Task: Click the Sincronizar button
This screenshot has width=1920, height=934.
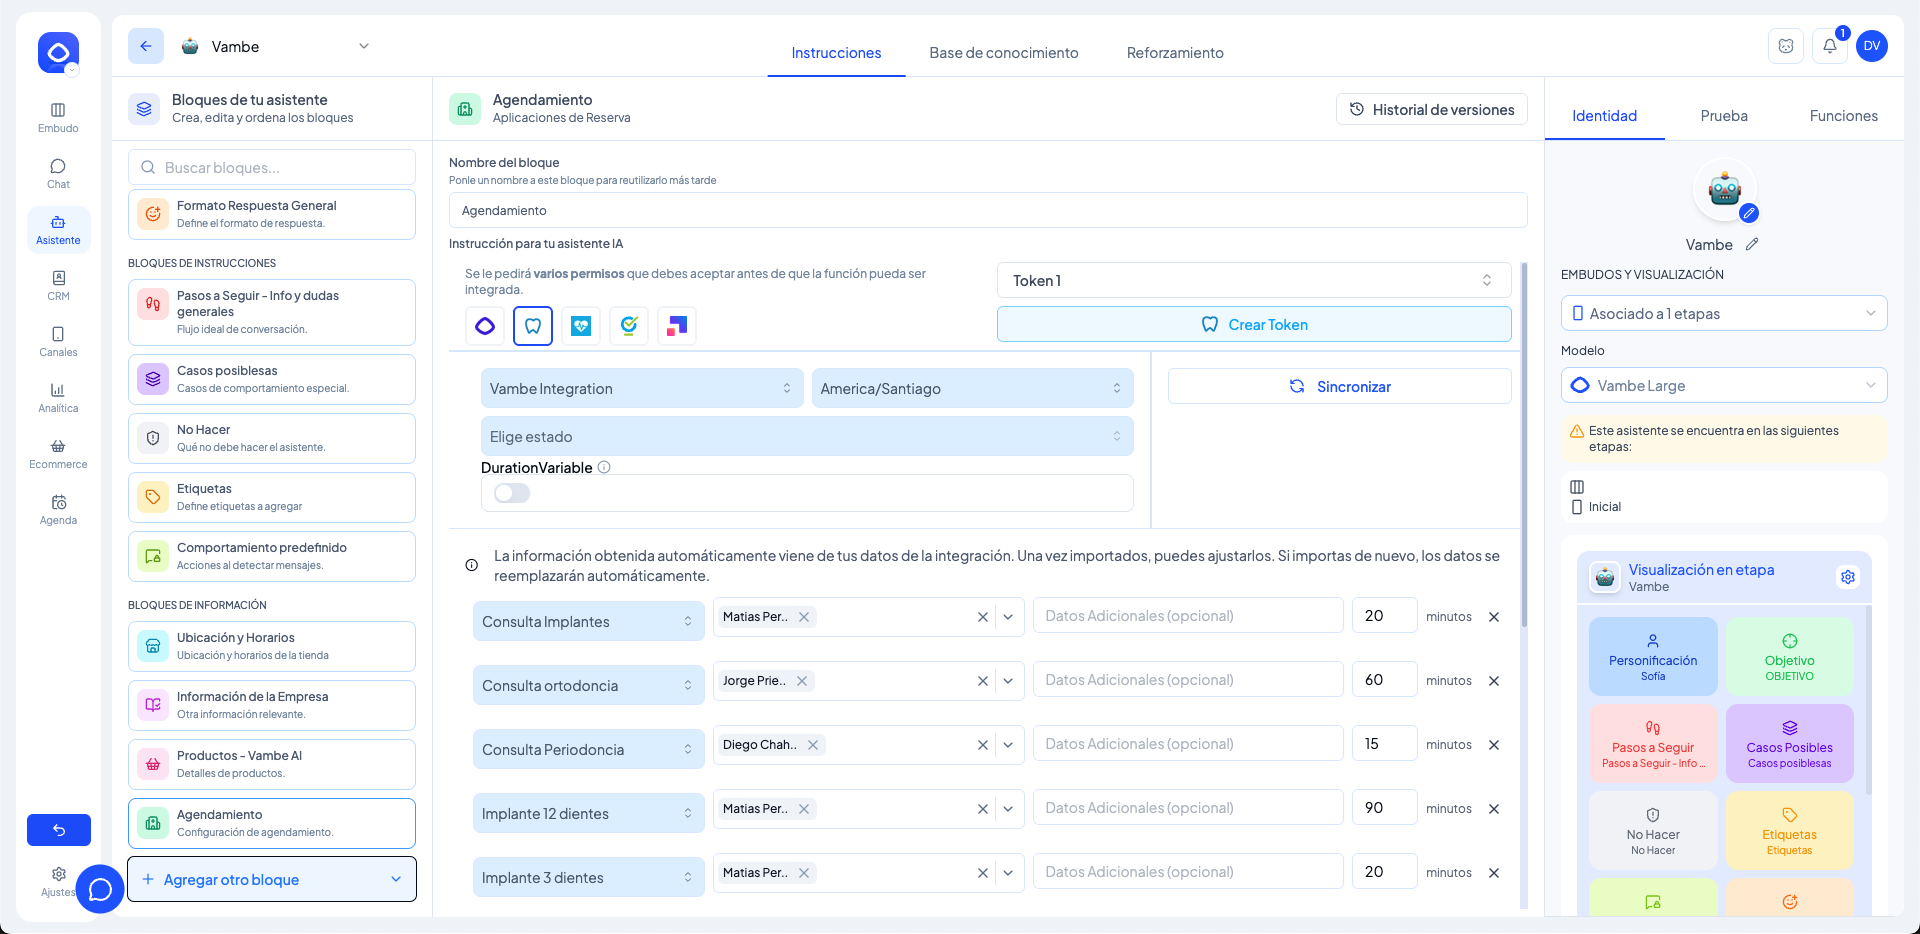Action: [x=1339, y=387]
